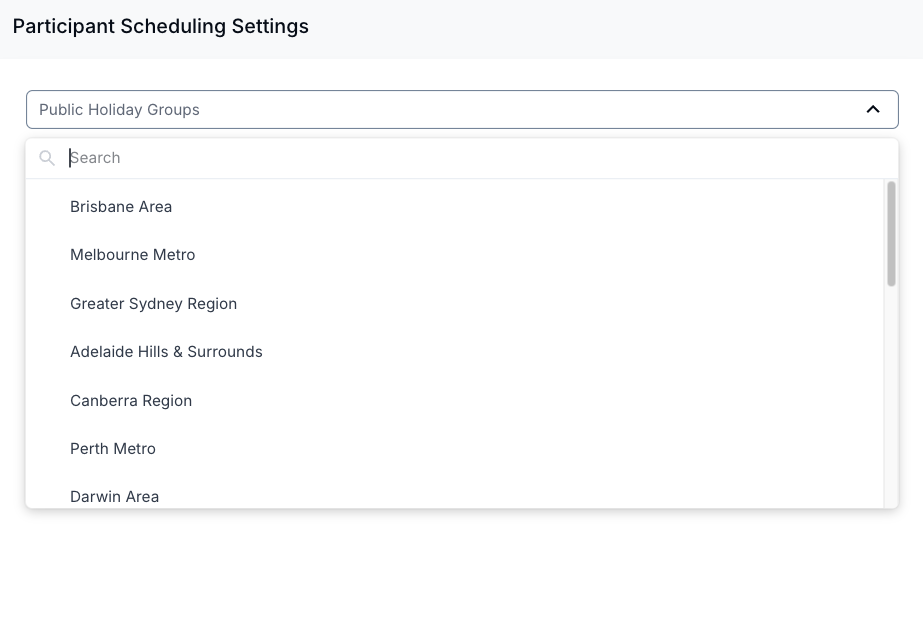
Task: Click the blank area below the options list
Action: (462, 568)
